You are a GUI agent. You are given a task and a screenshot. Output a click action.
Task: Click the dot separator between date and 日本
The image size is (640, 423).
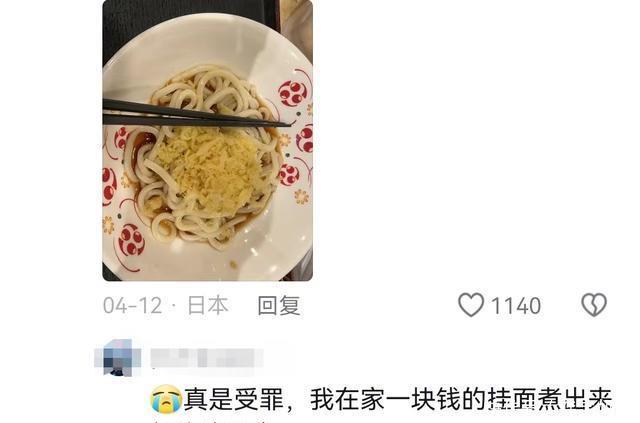174,306
